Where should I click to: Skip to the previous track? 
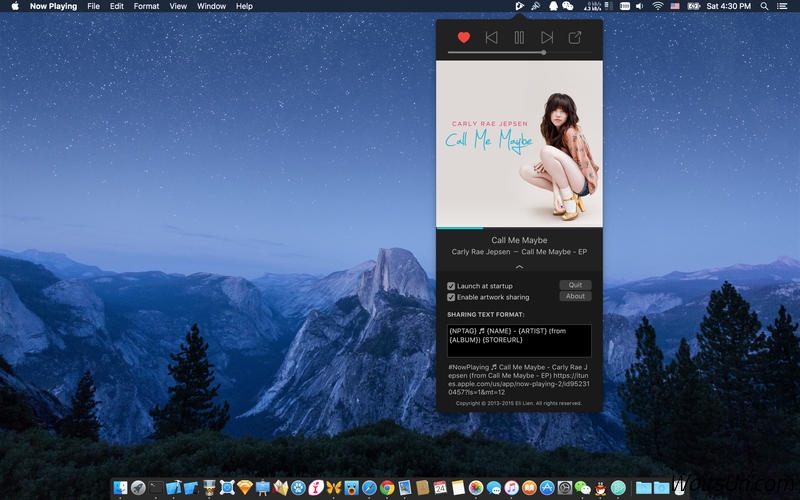pyautogui.click(x=491, y=37)
